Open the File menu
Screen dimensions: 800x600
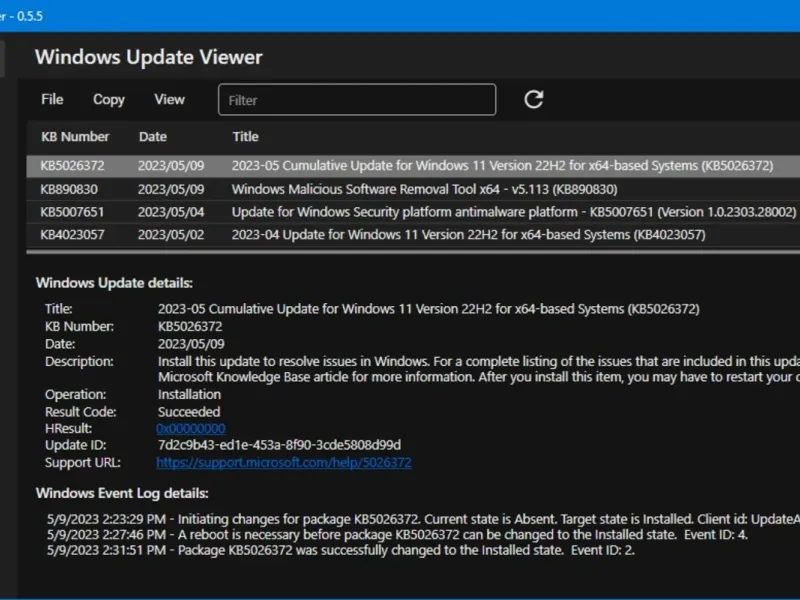(52, 99)
